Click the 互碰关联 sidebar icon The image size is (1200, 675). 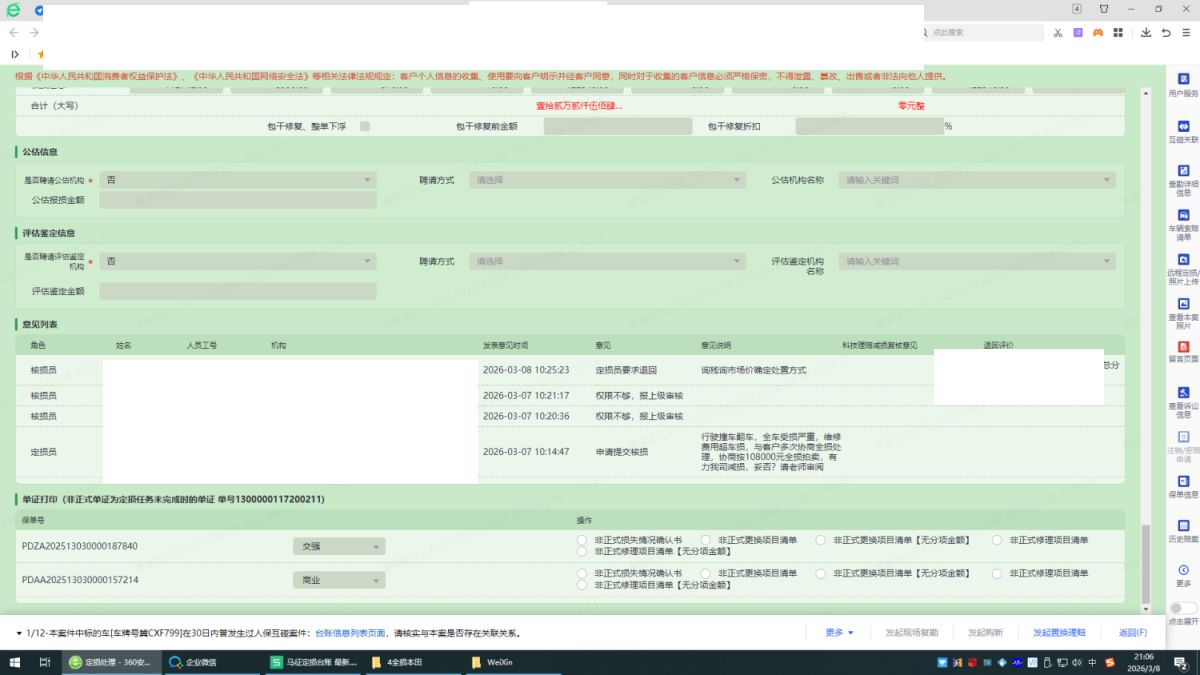click(1183, 131)
